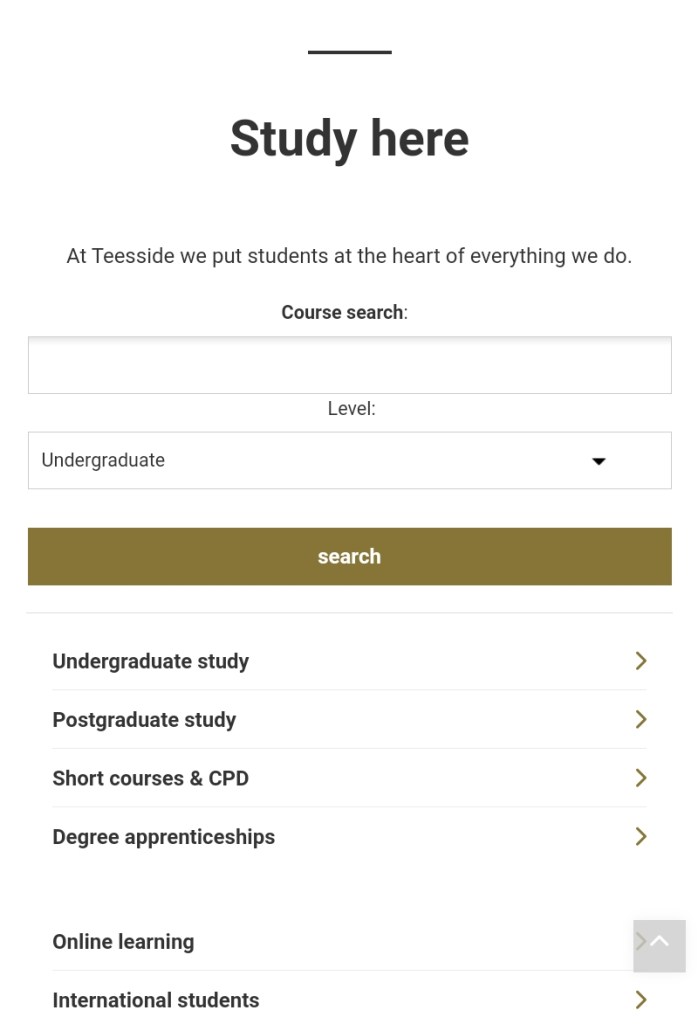Go to Degree apprenticeships
The width and height of the screenshot is (698, 1024).
pos(163,837)
